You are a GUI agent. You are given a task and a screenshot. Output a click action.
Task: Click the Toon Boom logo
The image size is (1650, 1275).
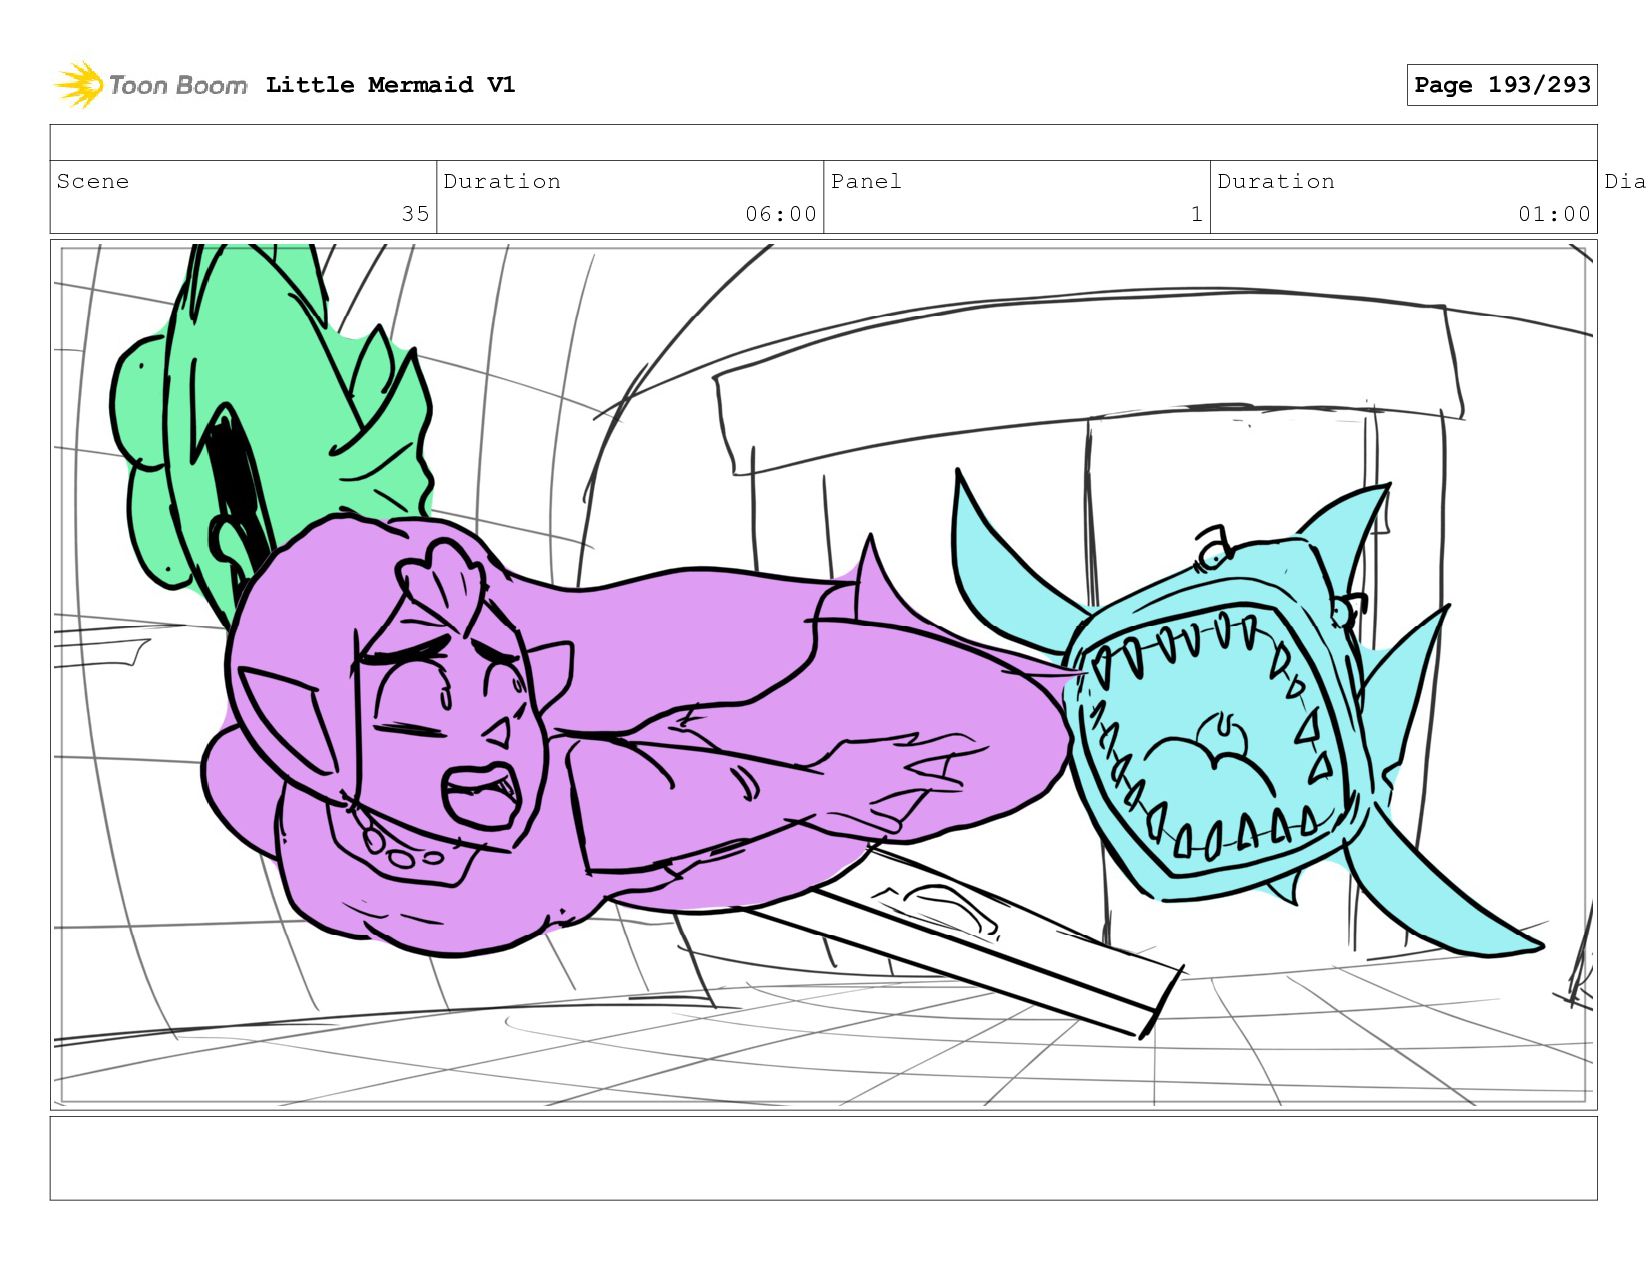tap(150, 85)
